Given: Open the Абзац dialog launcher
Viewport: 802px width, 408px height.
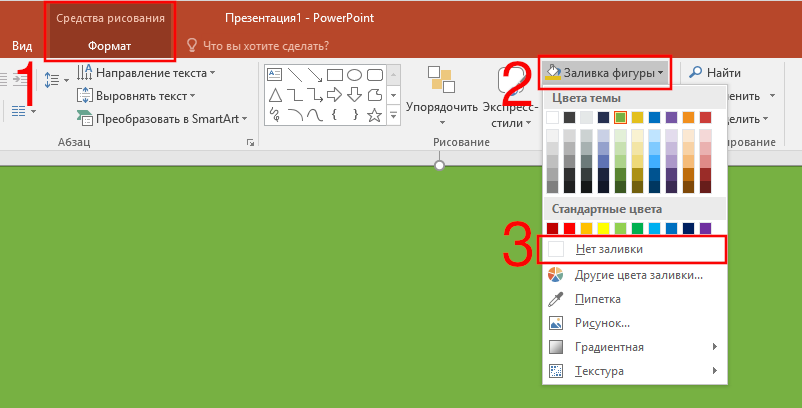Looking at the screenshot, I should [250, 143].
